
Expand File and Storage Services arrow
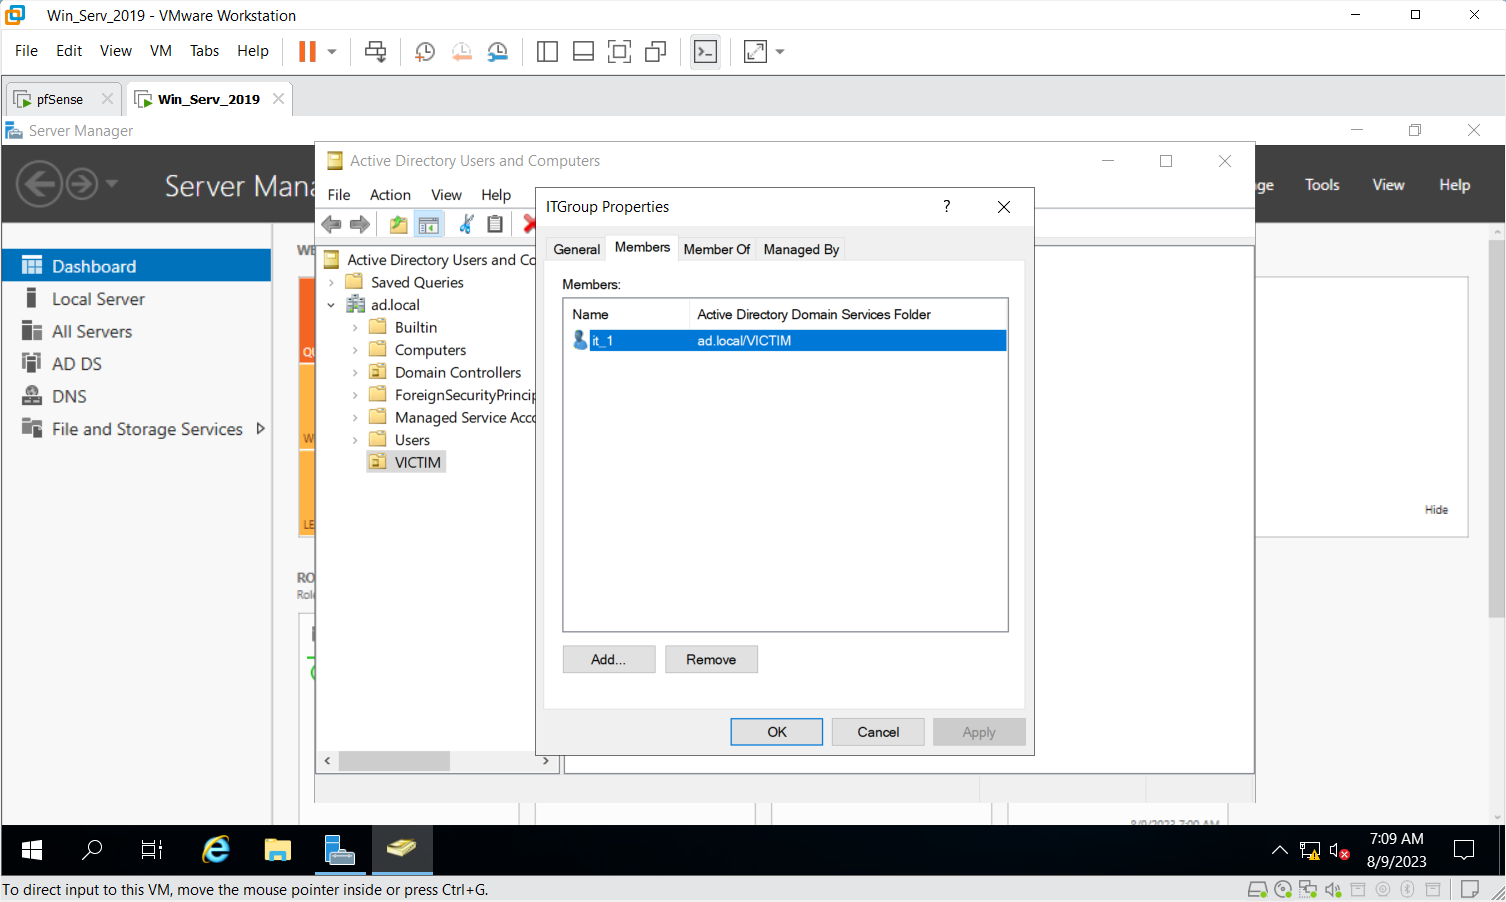260,429
